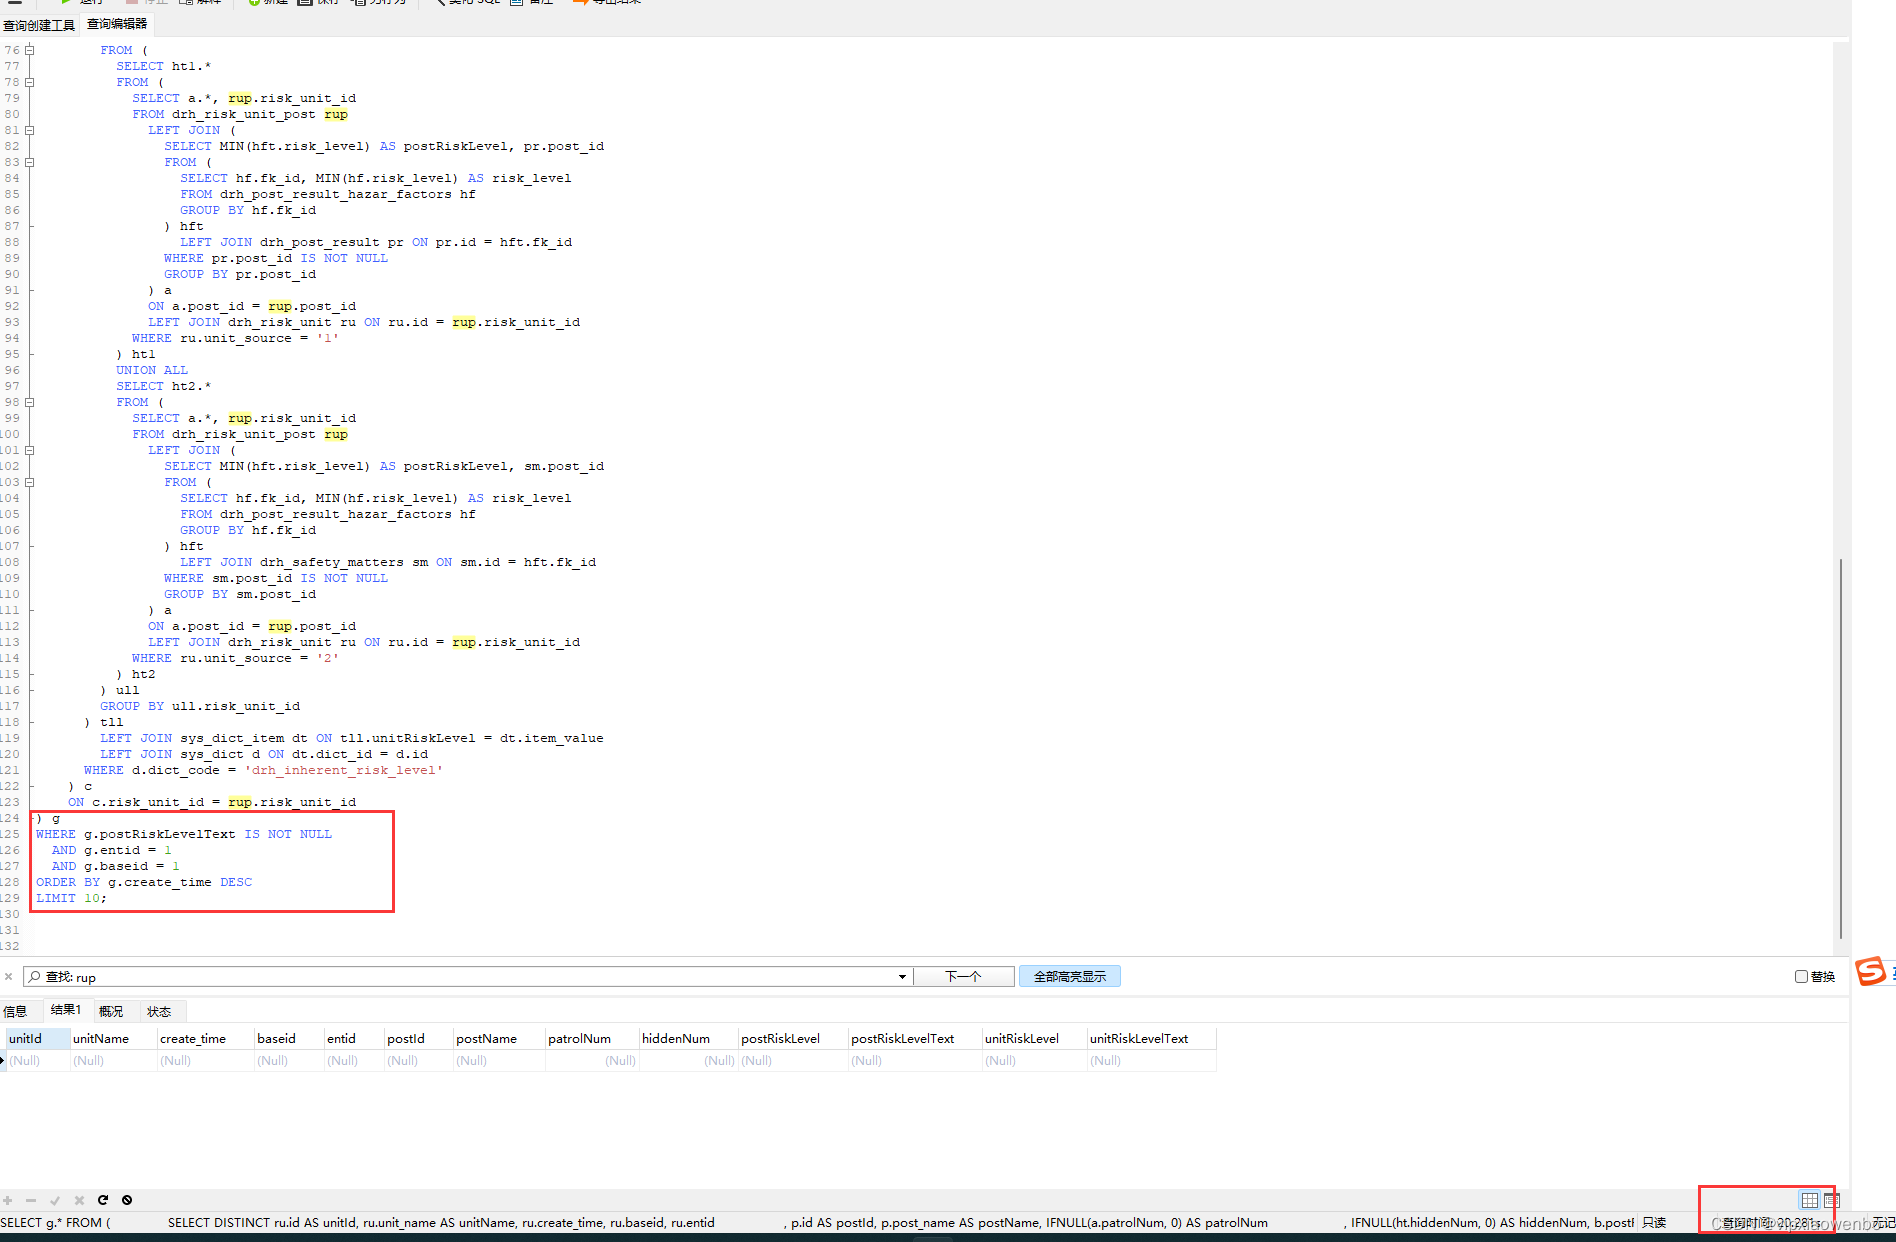Close the find bar
The height and width of the screenshot is (1242, 1896).
(x=9, y=977)
